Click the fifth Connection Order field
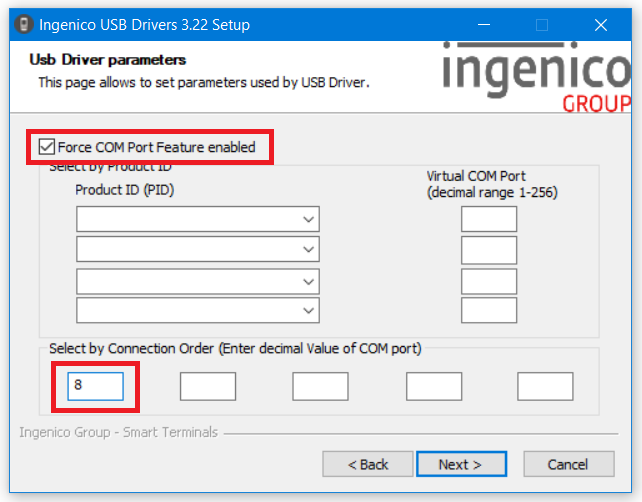Image resolution: width=642 pixels, height=502 pixels. point(545,386)
